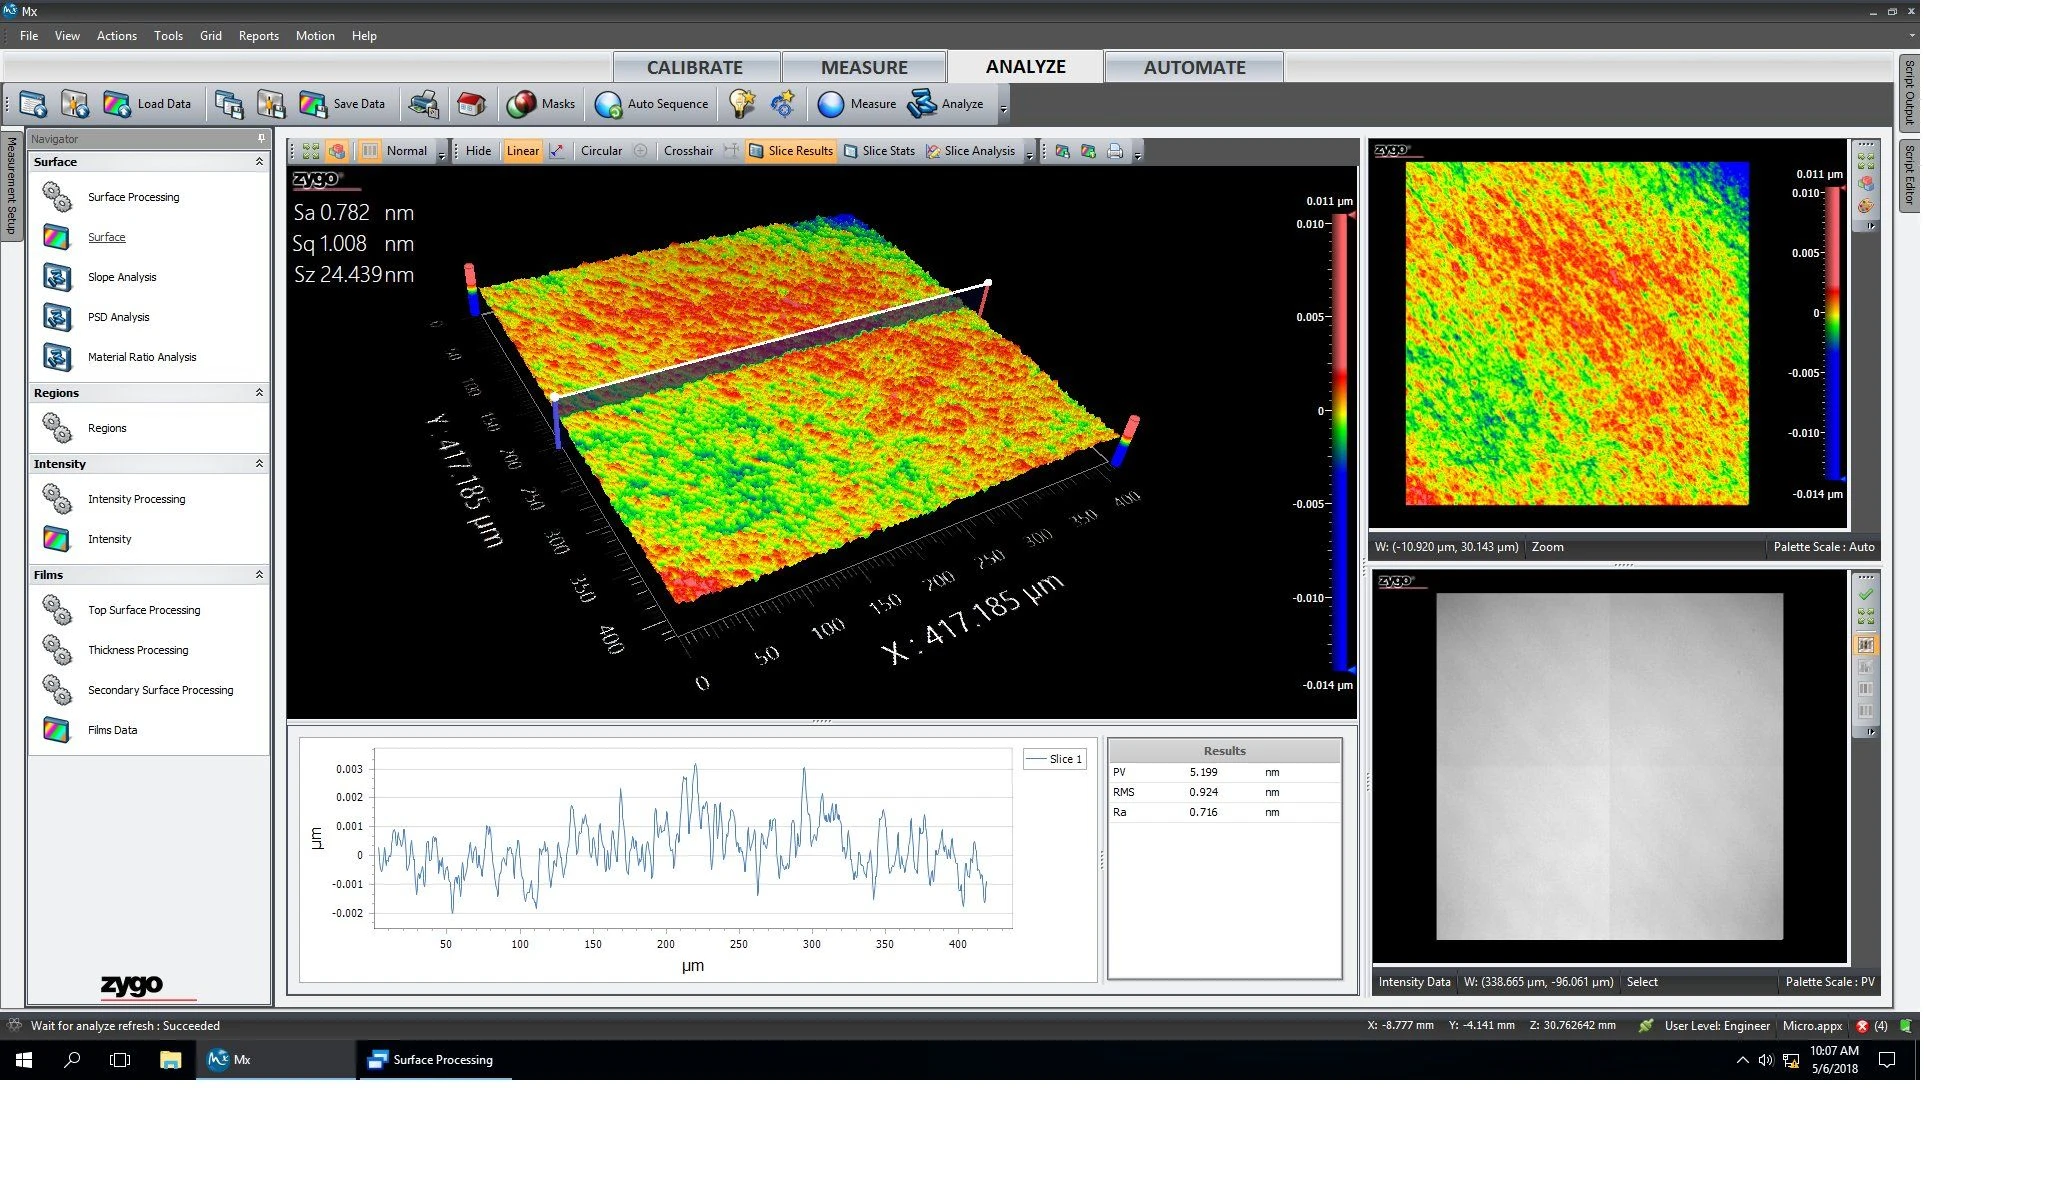Click the blue Measure sphere icon

(x=831, y=104)
